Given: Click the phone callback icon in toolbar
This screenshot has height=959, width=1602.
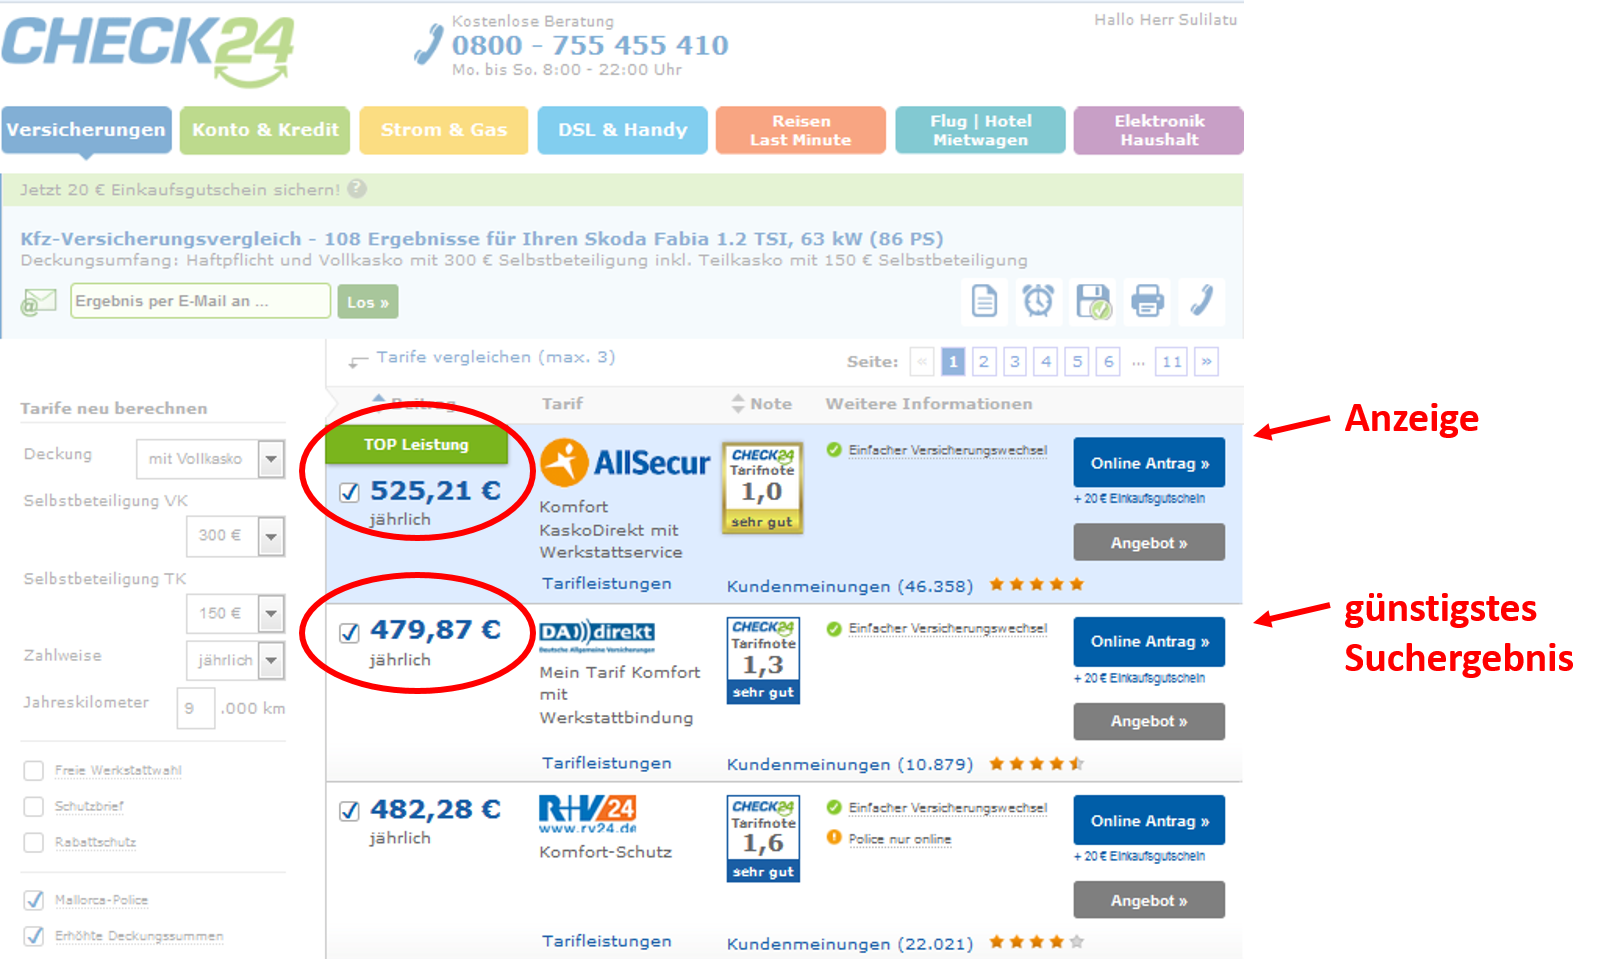Looking at the screenshot, I should click(x=1202, y=300).
